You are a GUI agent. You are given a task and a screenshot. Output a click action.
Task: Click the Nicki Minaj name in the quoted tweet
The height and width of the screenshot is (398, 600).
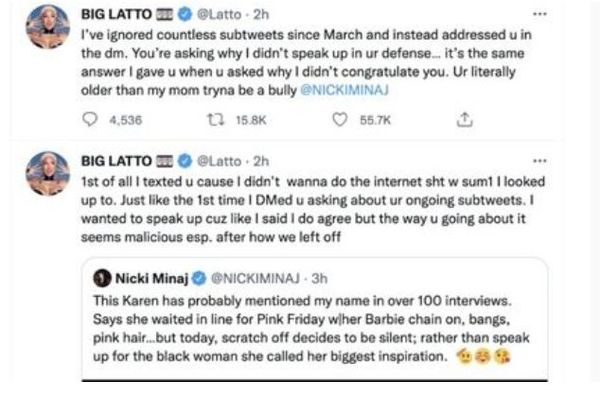click(x=152, y=278)
